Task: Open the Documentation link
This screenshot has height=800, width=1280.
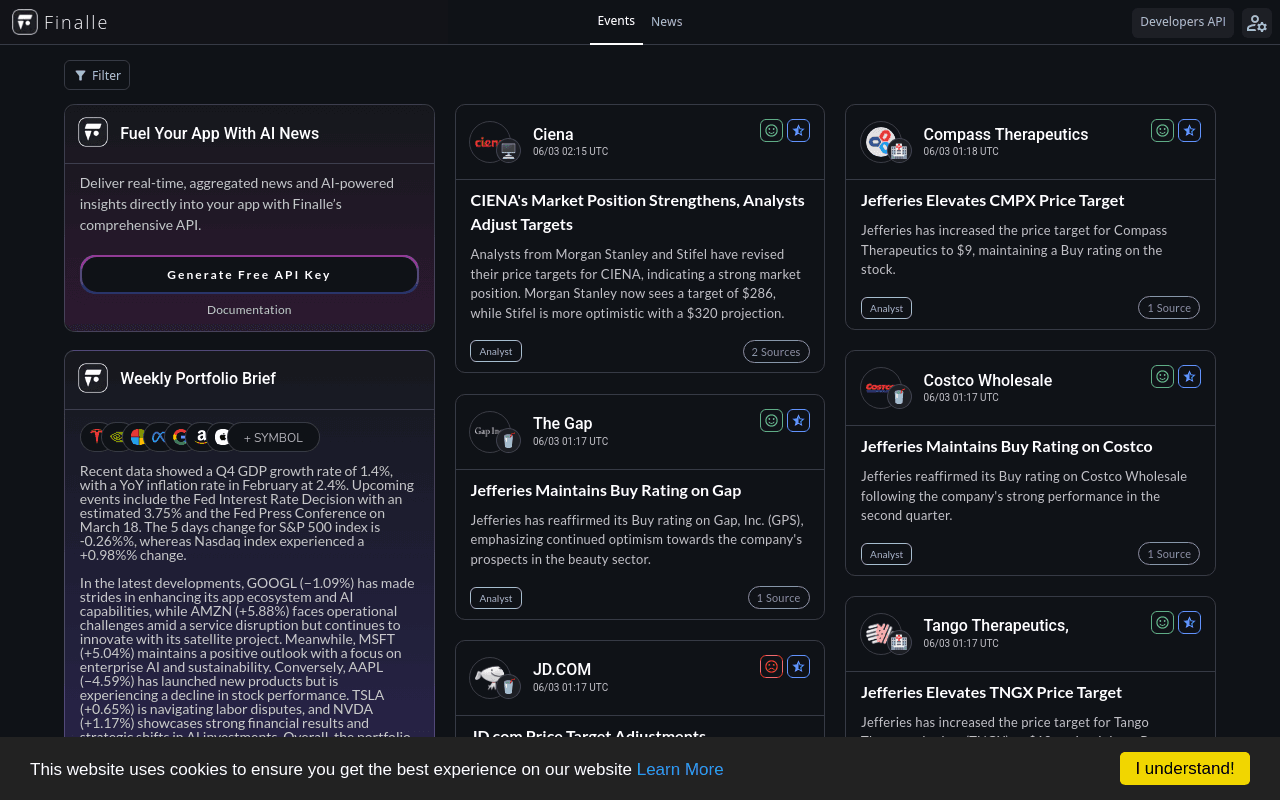Action: (x=249, y=310)
